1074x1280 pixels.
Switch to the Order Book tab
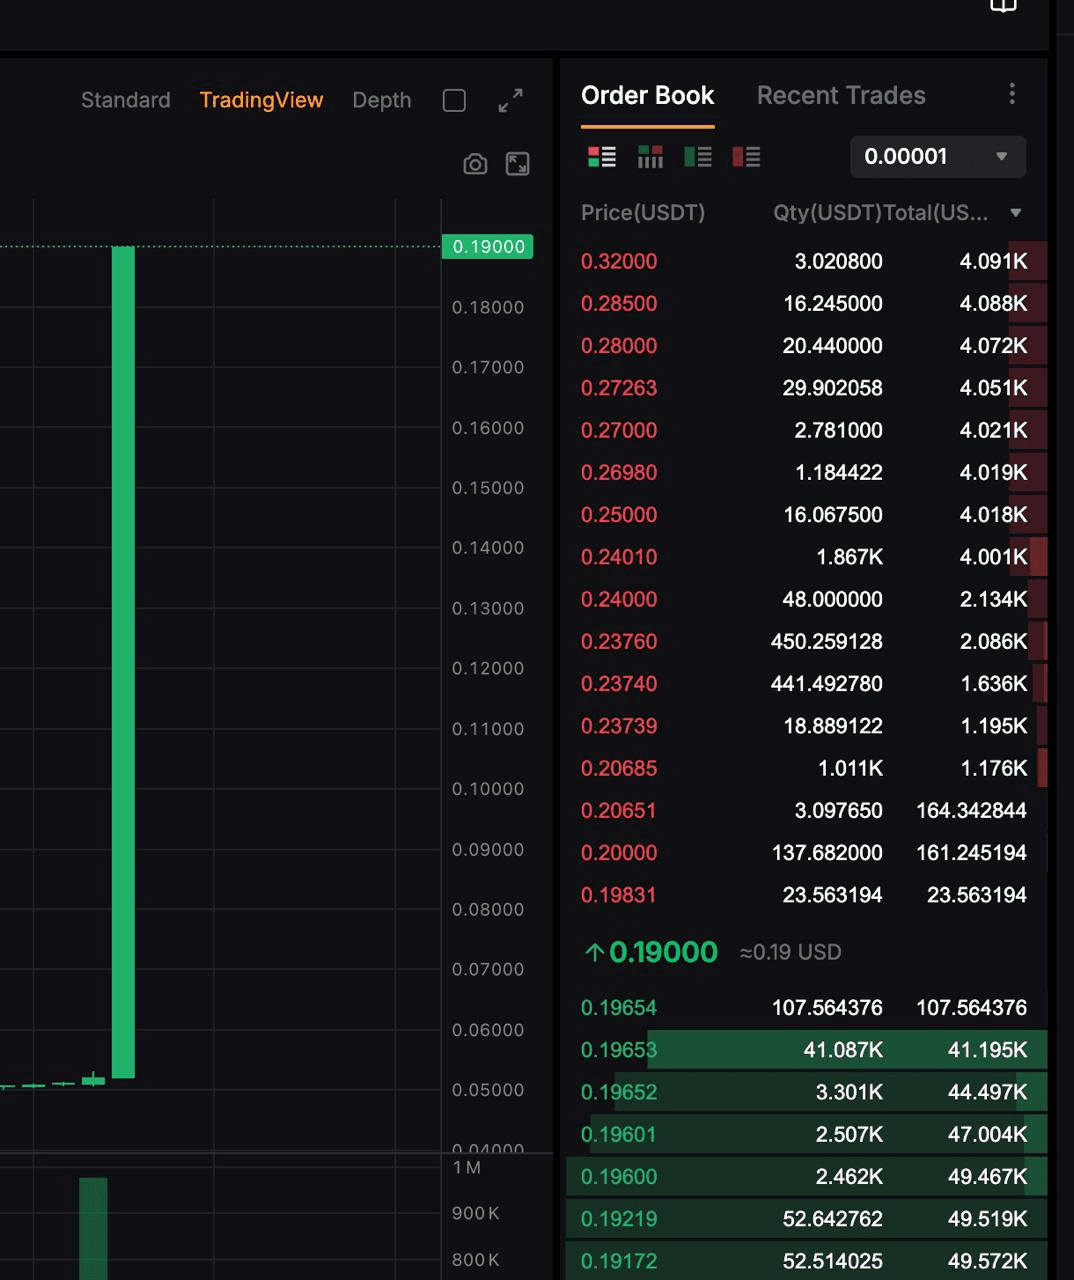pyautogui.click(x=647, y=96)
